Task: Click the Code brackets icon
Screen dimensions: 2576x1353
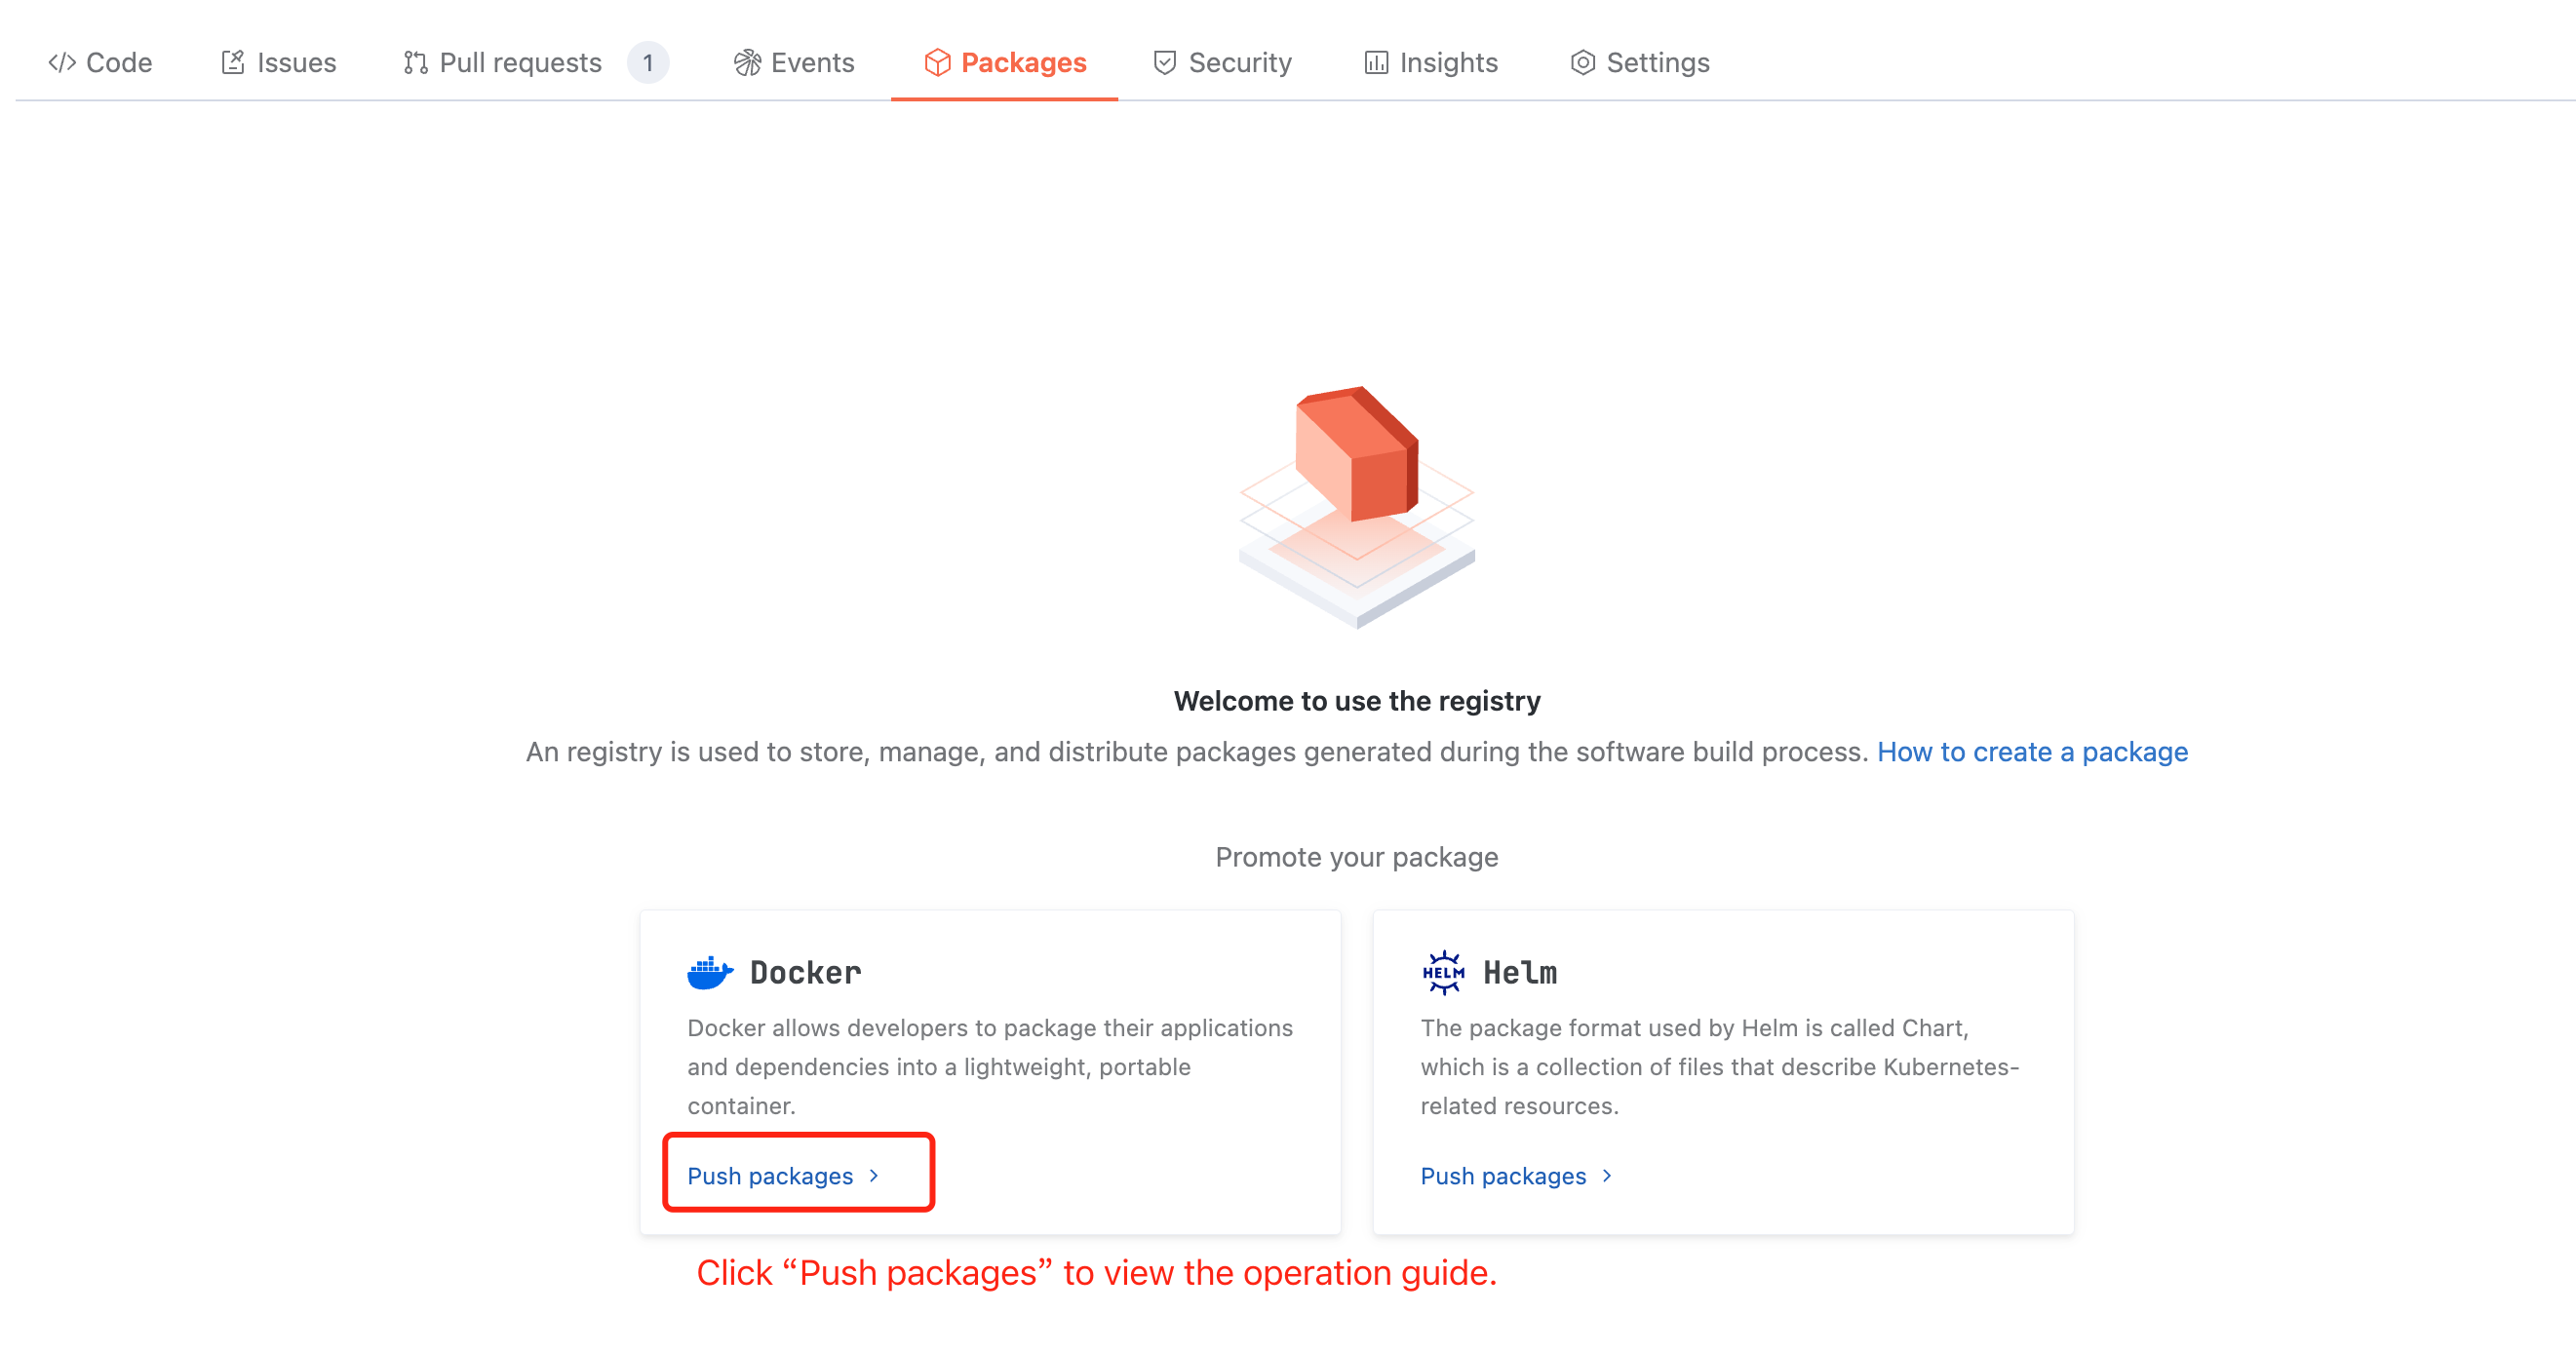Action: pyautogui.click(x=62, y=63)
